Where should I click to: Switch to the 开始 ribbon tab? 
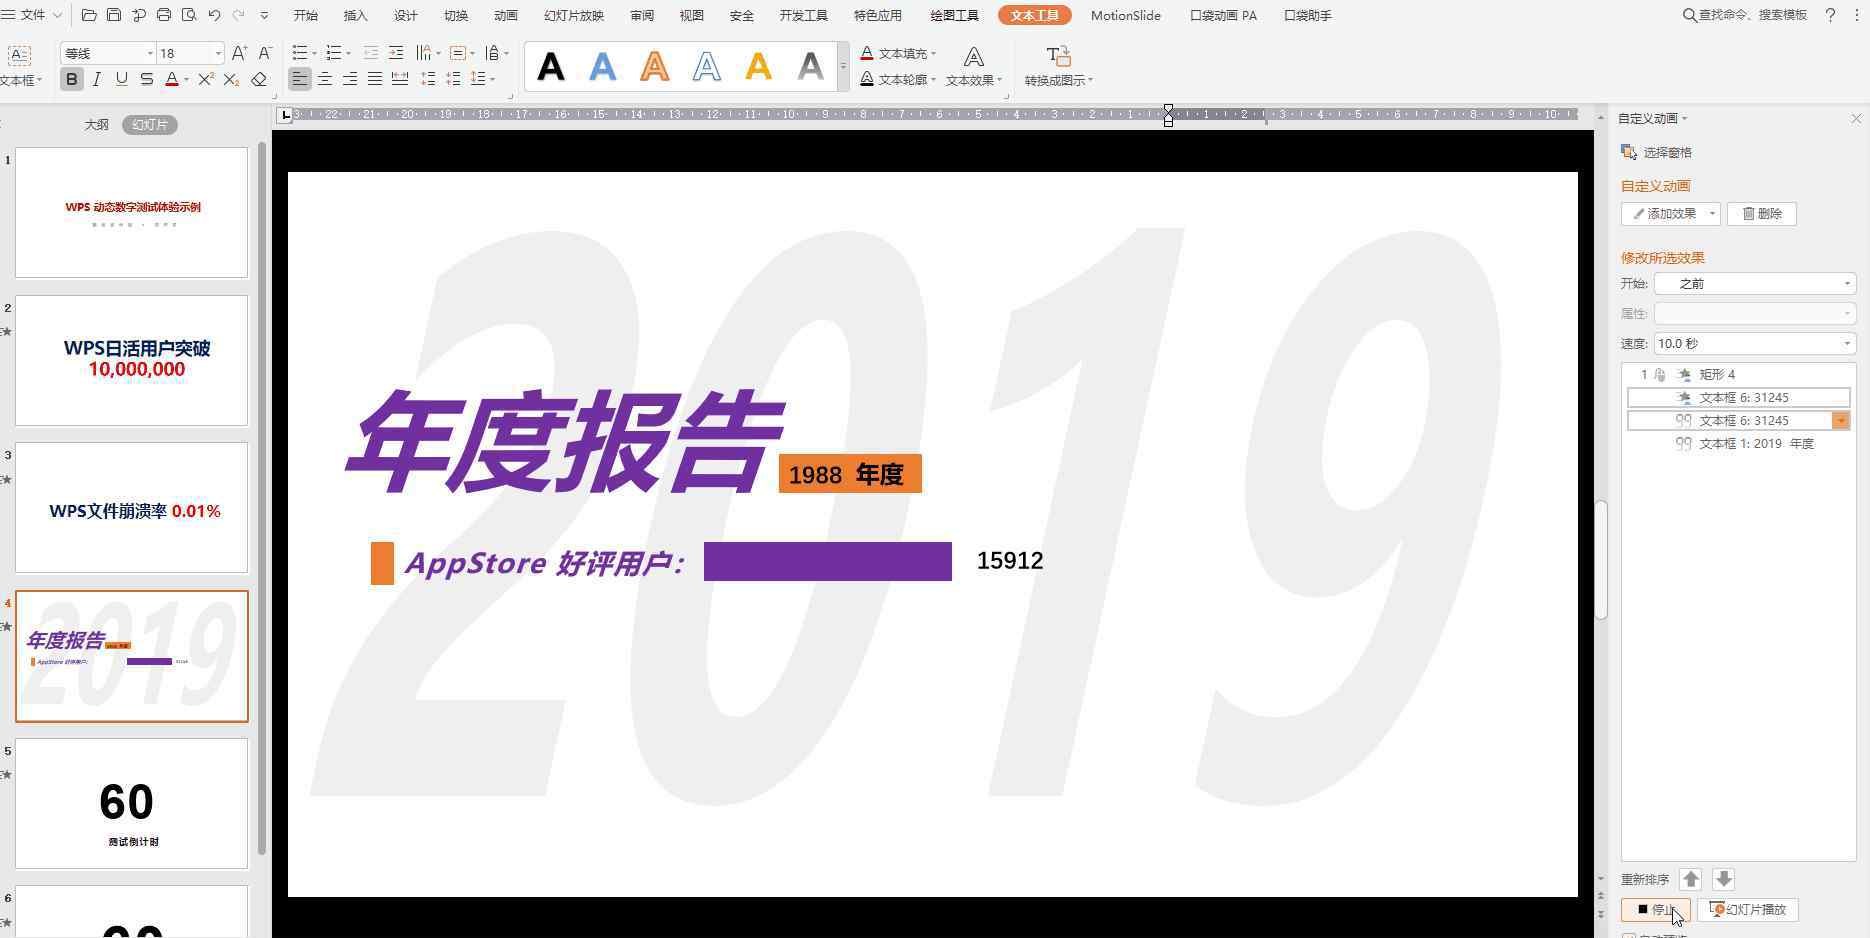click(305, 15)
